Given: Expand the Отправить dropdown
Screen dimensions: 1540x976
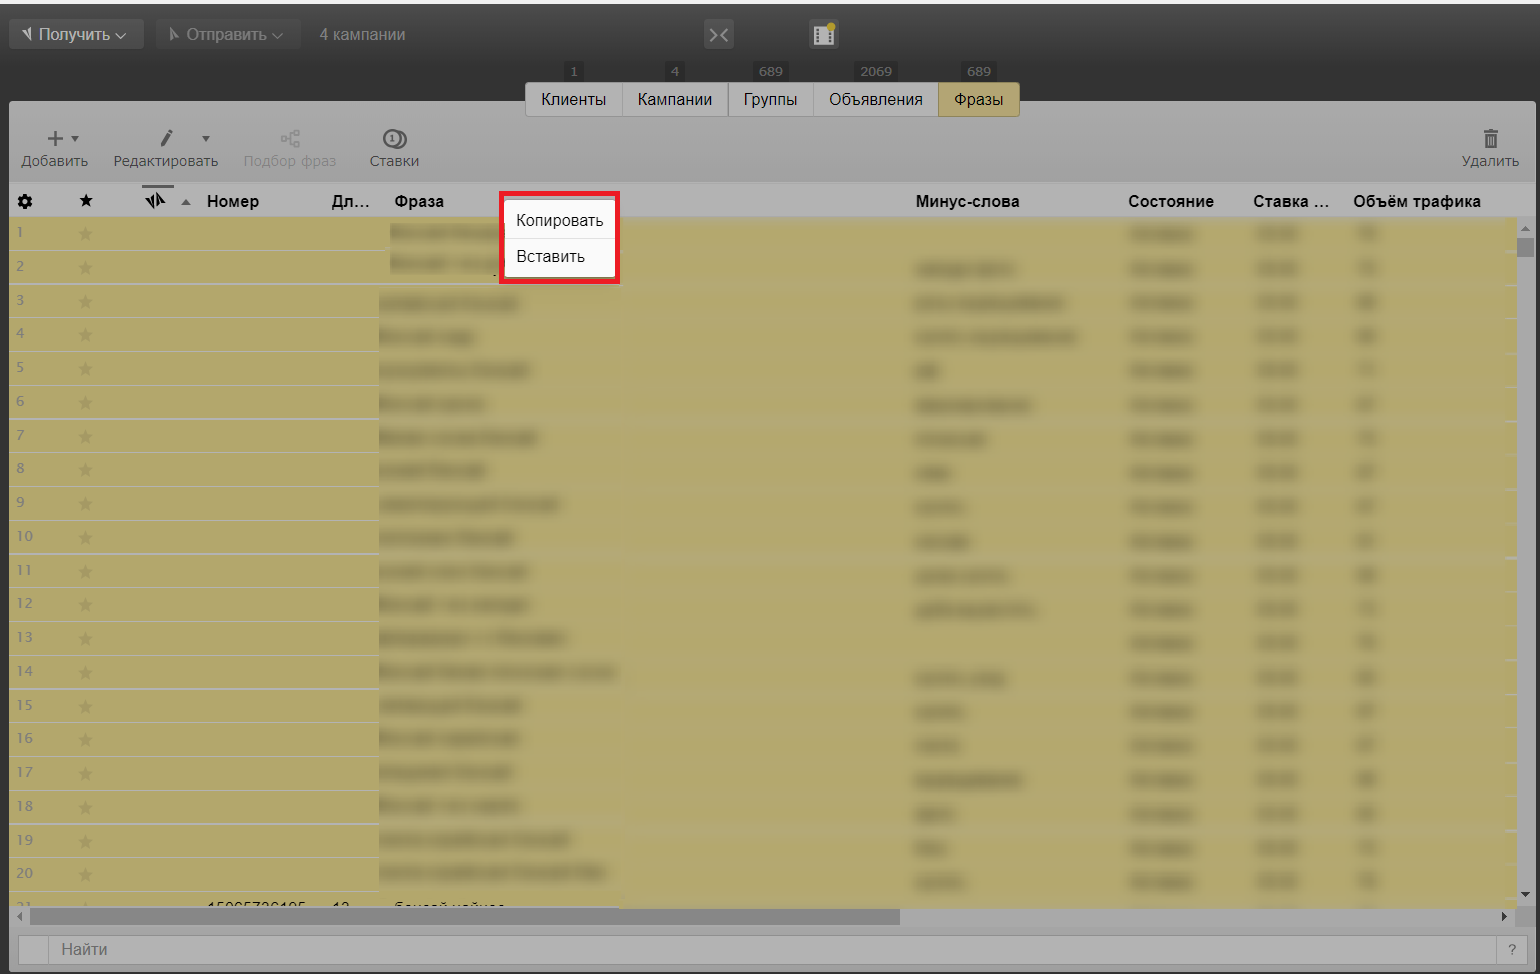Looking at the screenshot, I should (227, 35).
